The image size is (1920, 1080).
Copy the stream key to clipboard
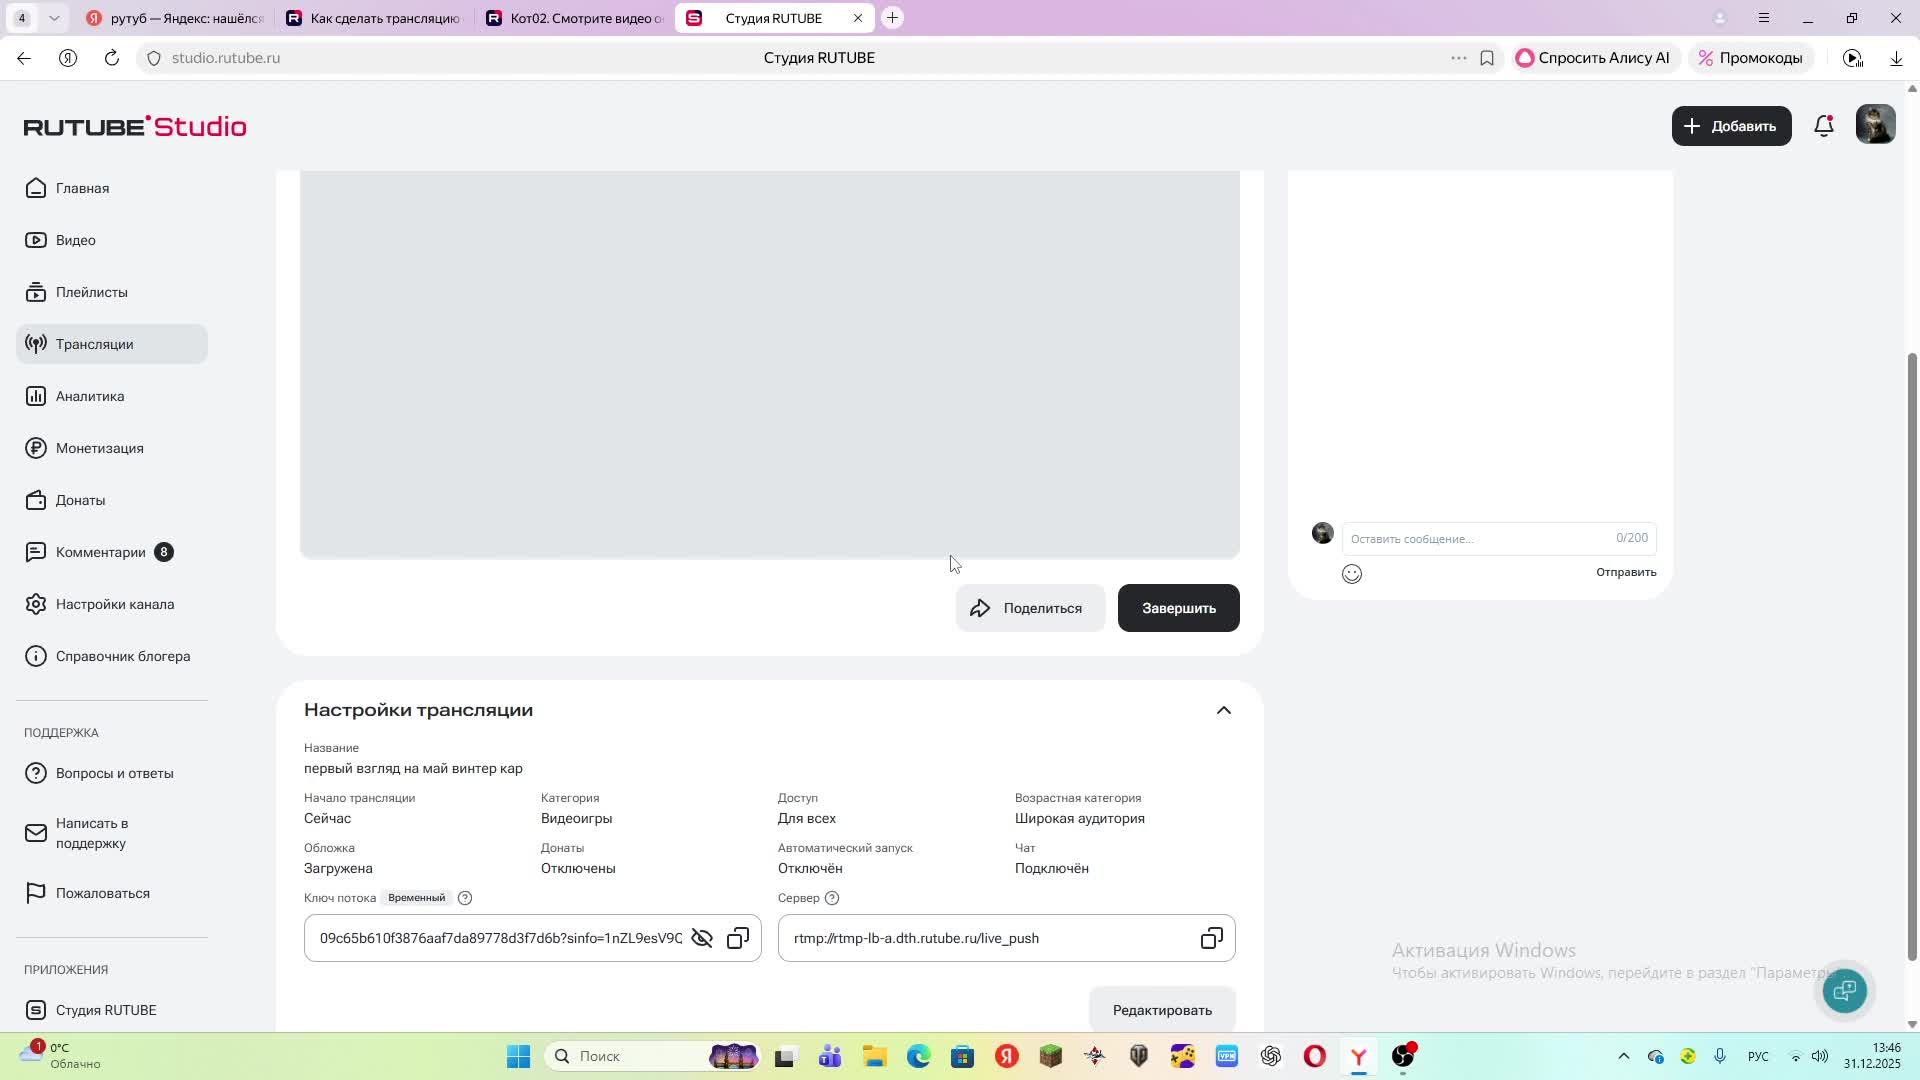pyautogui.click(x=738, y=938)
